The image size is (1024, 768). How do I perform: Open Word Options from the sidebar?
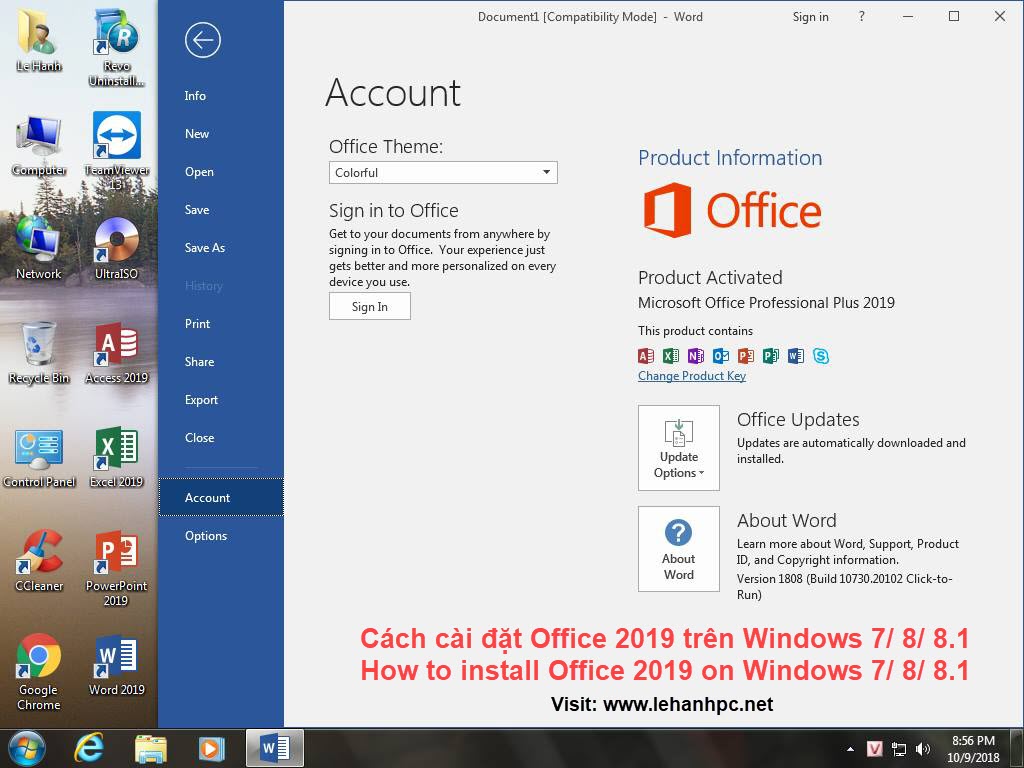click(x=221, y=536)
